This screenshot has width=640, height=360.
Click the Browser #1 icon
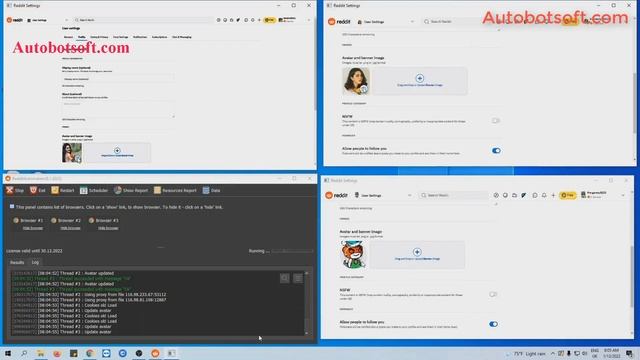(16, 220)
